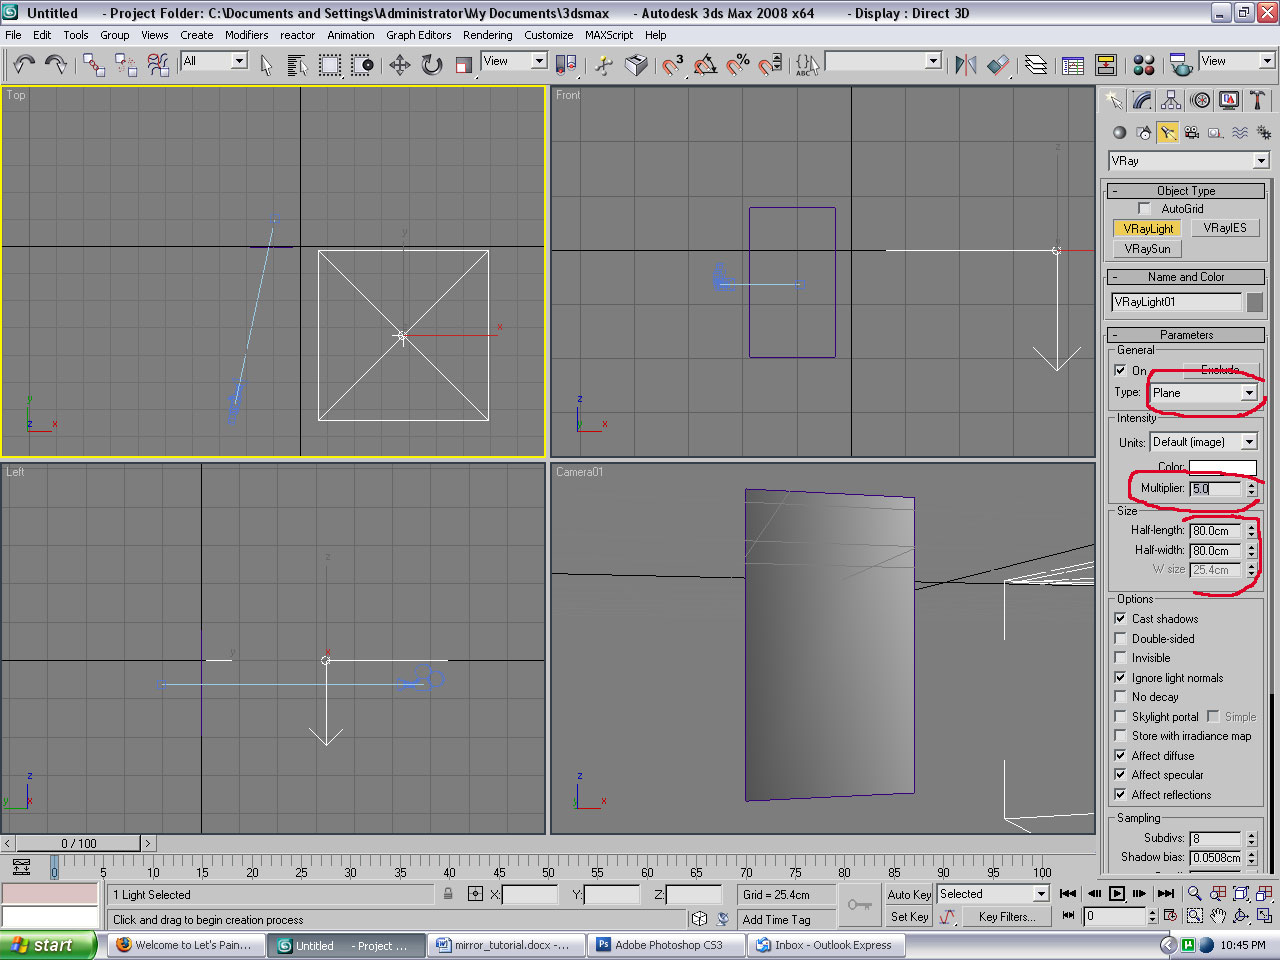Image resolution: width=1280 pixels, height=960 pixels.
Task: Open the Material Editor
Action: [x=1144, y=66]
